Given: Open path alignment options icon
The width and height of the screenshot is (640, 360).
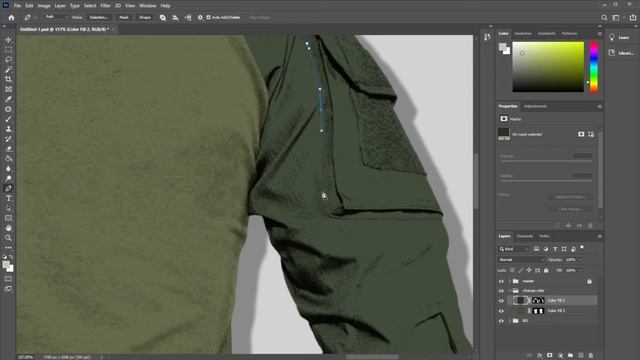Looking at the screenshot, I should click(175, 18).
